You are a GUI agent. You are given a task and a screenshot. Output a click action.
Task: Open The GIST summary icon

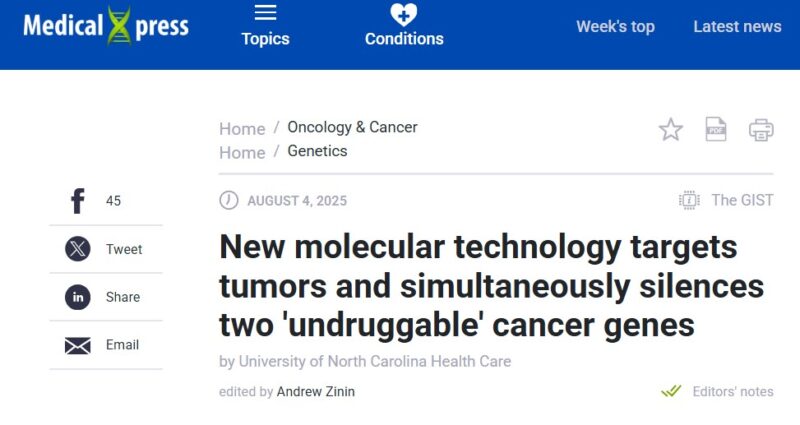tap(689, 200)
